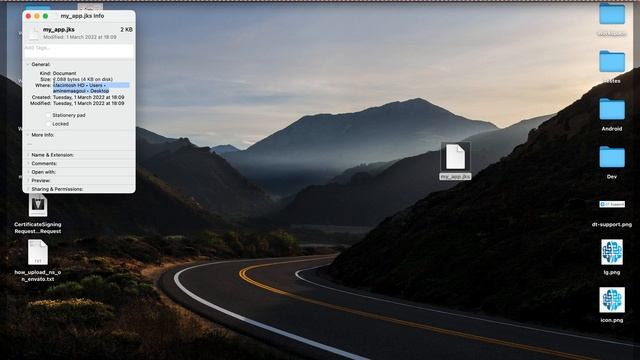
Task: Open the topmost folder on the right edge
Action: coord(612,14)
